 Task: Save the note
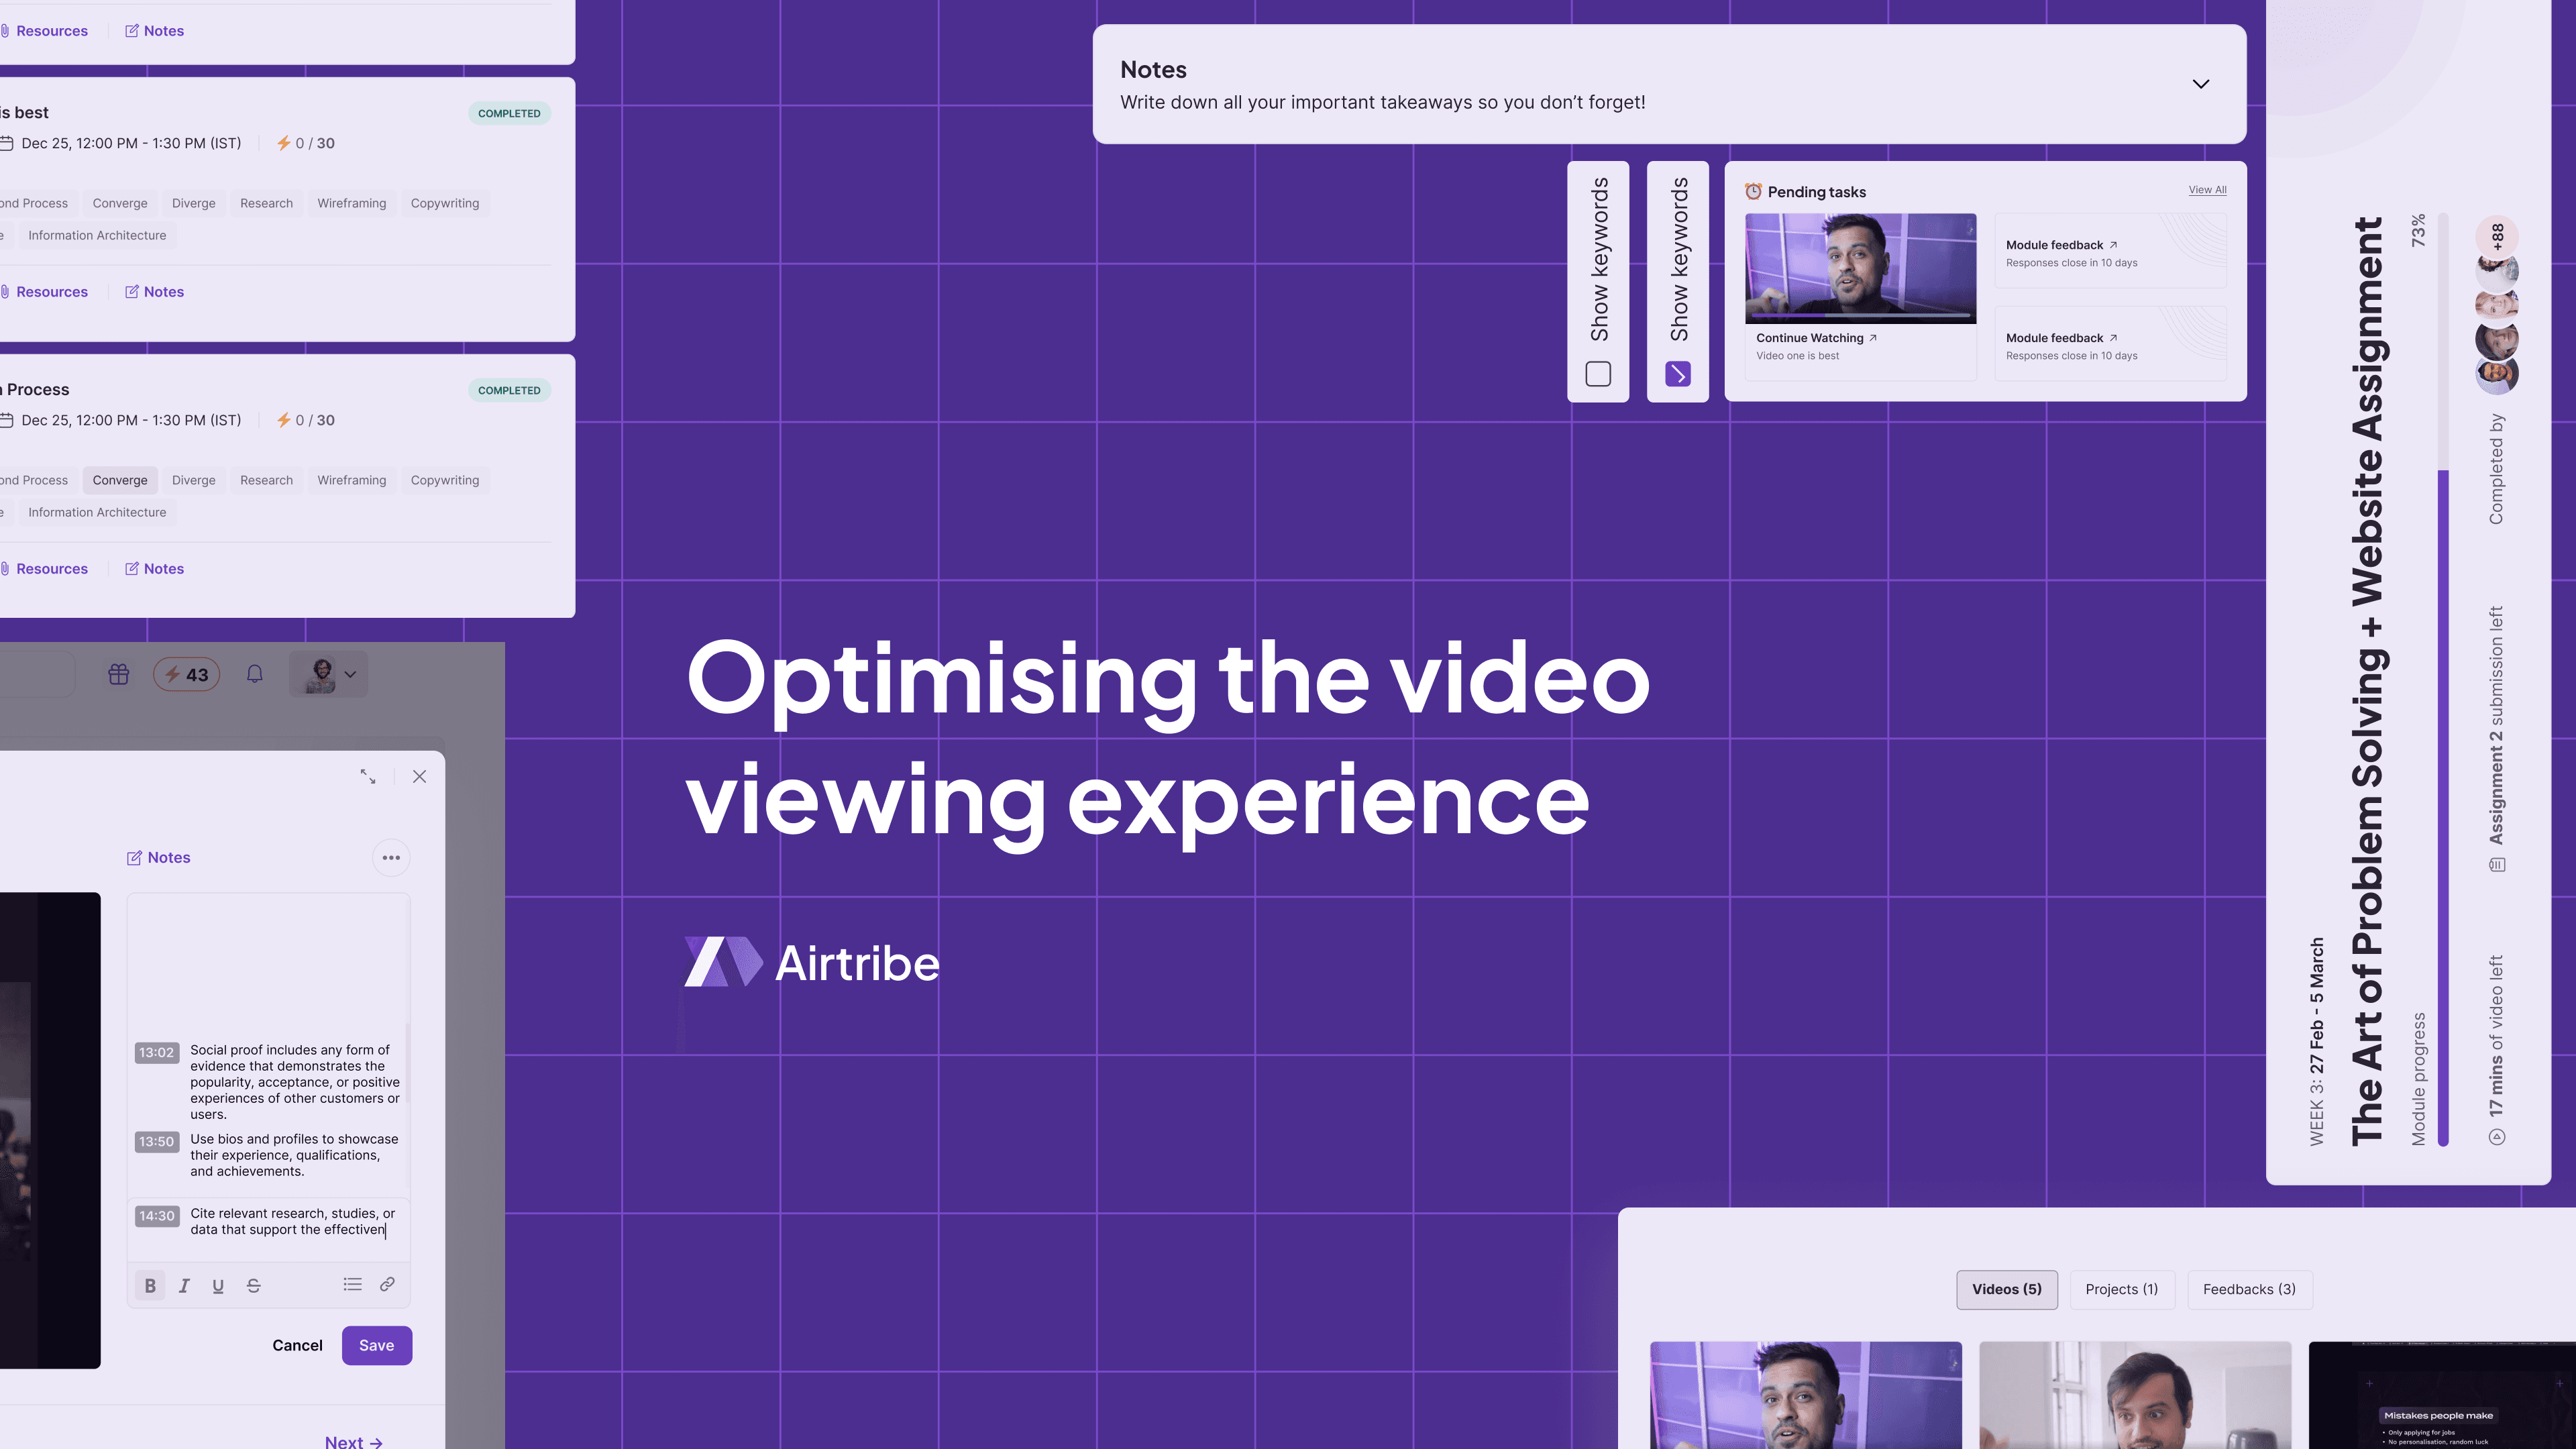[376, 1346]
